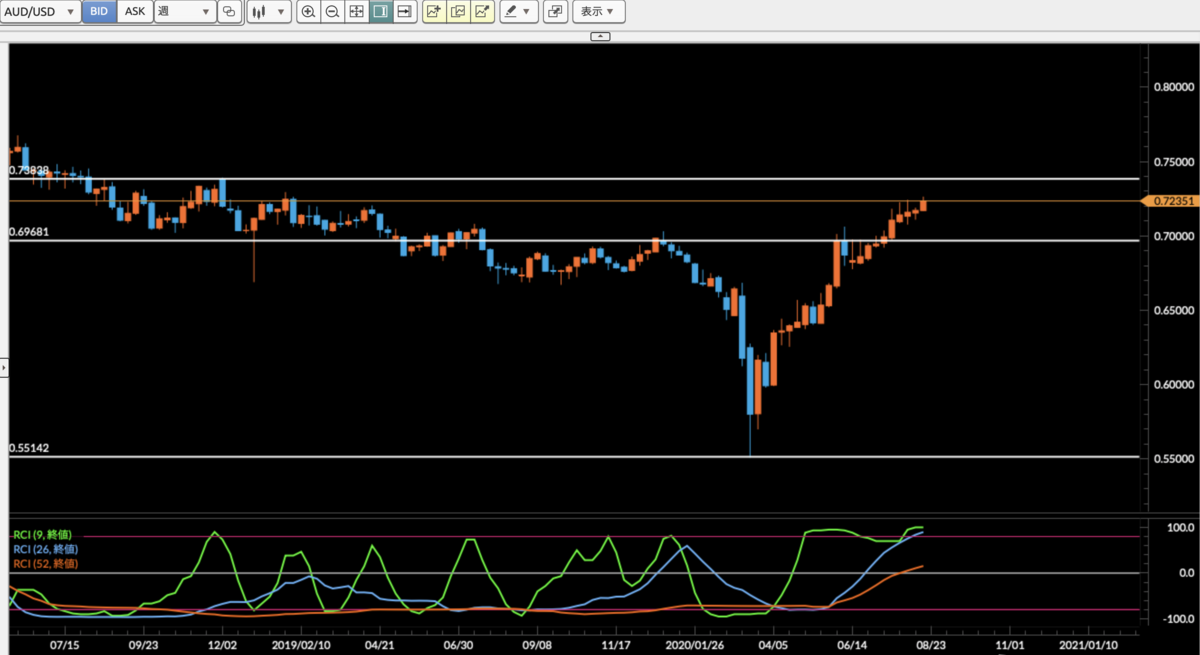Click the yellow chart icon with plus sign
1200x655 pixels.
433,12
